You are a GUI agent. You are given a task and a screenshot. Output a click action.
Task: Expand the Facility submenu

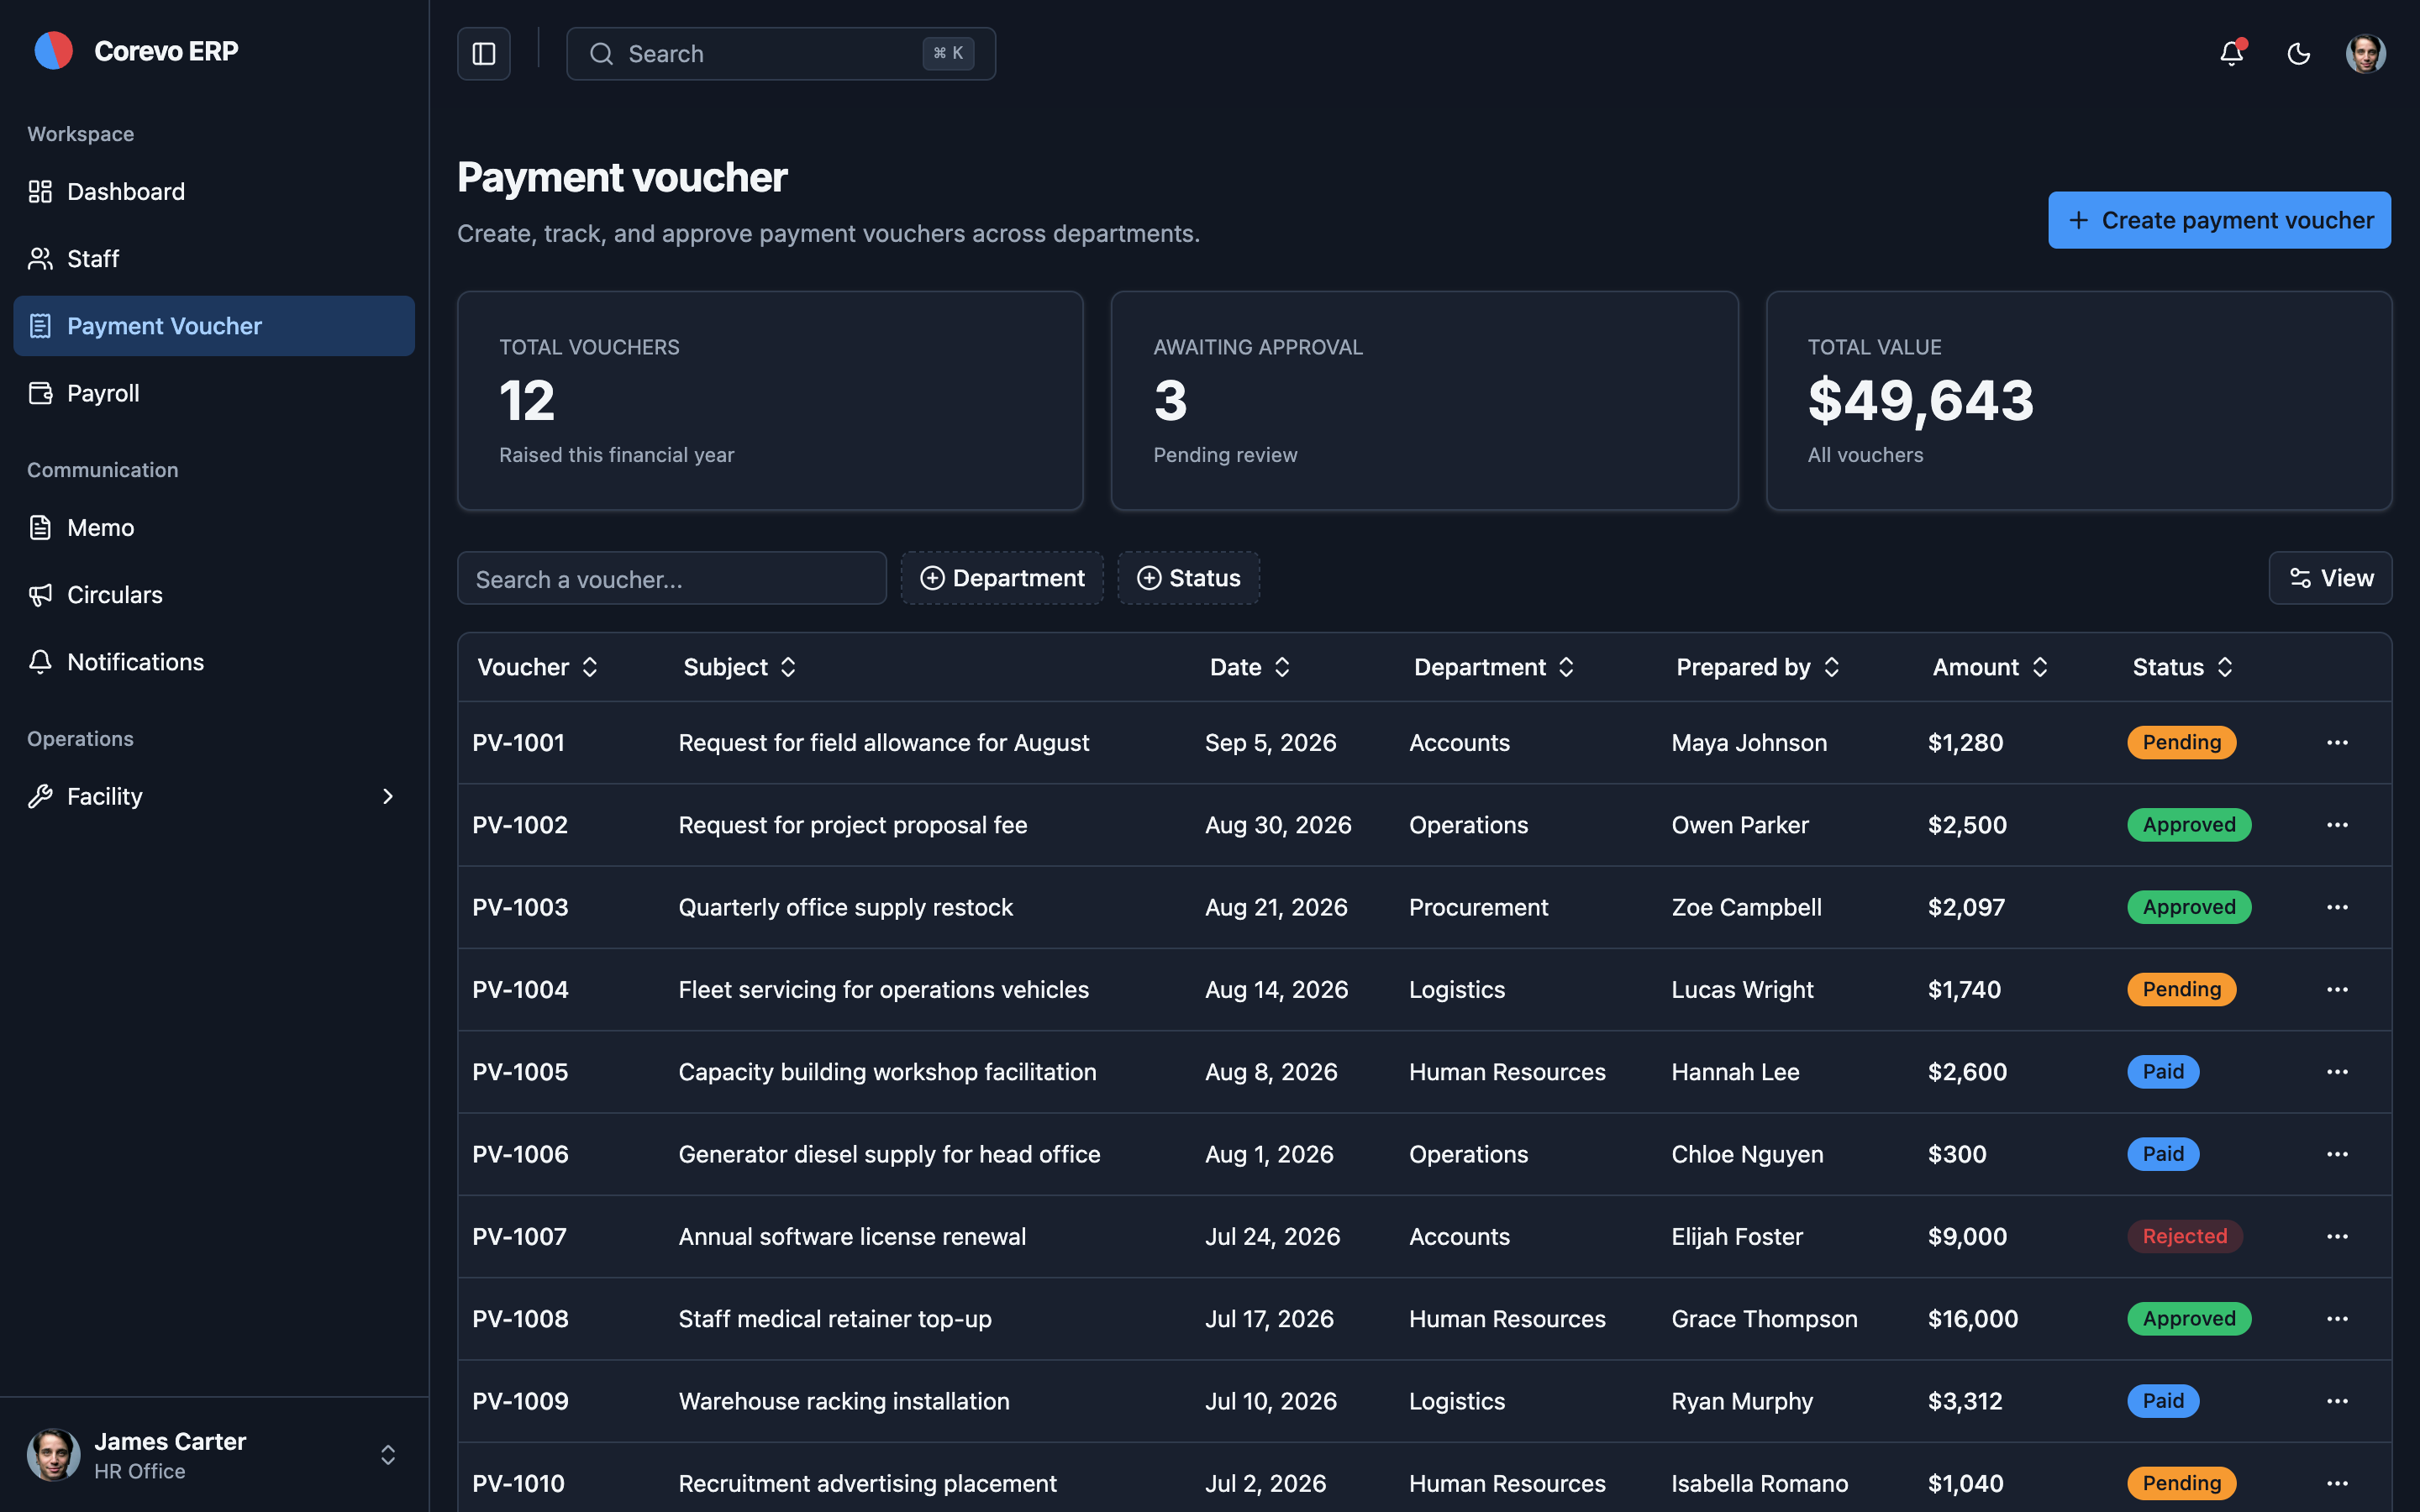pyautogui.click(x=214, y=797)
